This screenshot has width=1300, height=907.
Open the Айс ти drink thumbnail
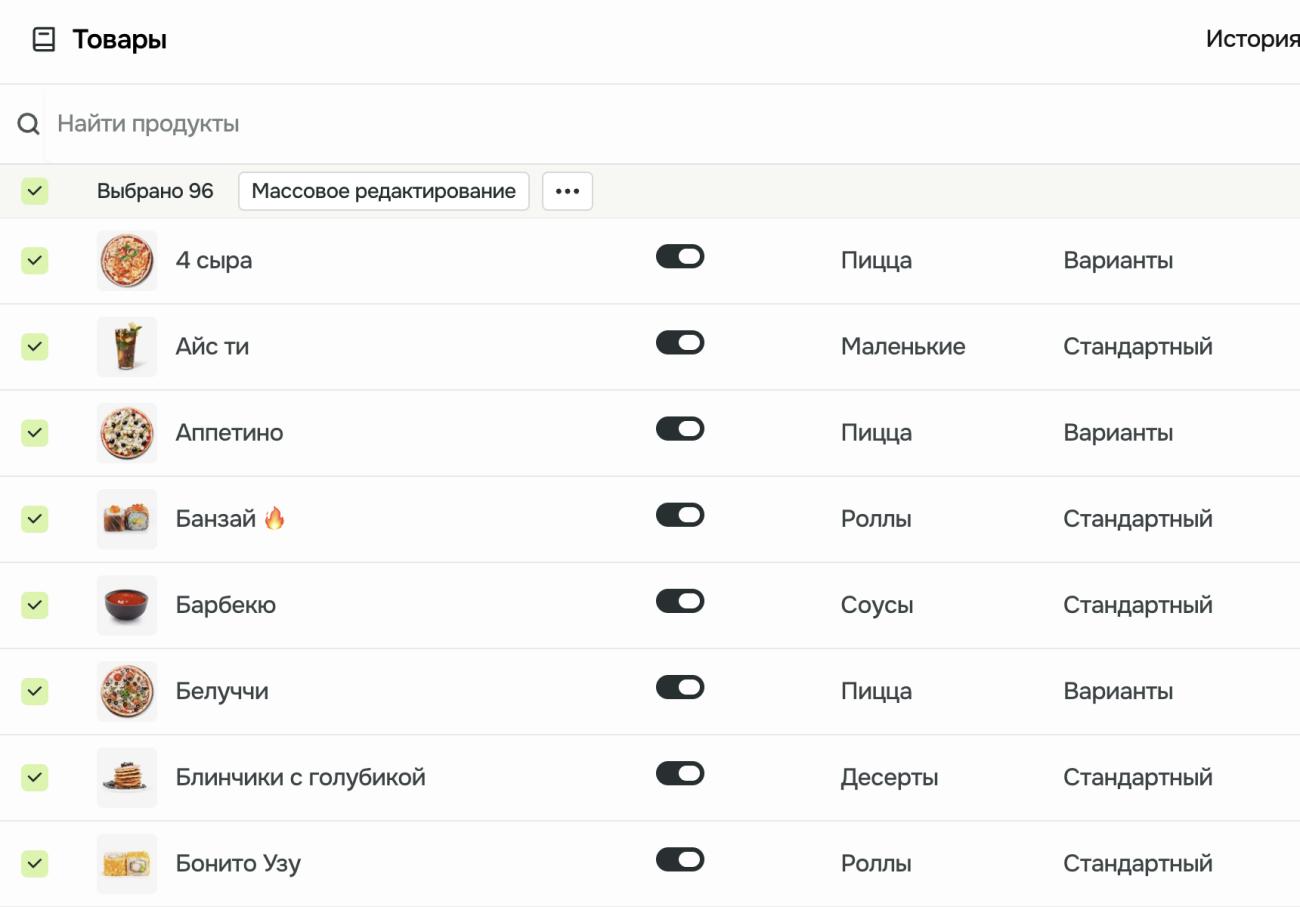click(127, 347)
